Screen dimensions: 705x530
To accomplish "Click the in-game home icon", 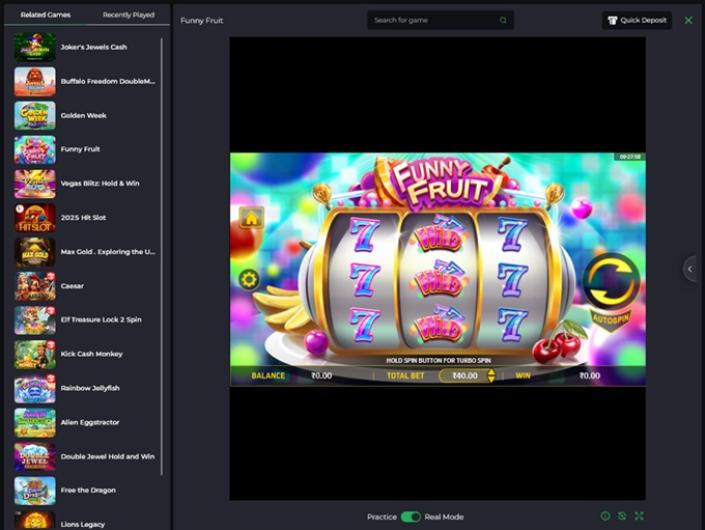I will tap(250, 217).
